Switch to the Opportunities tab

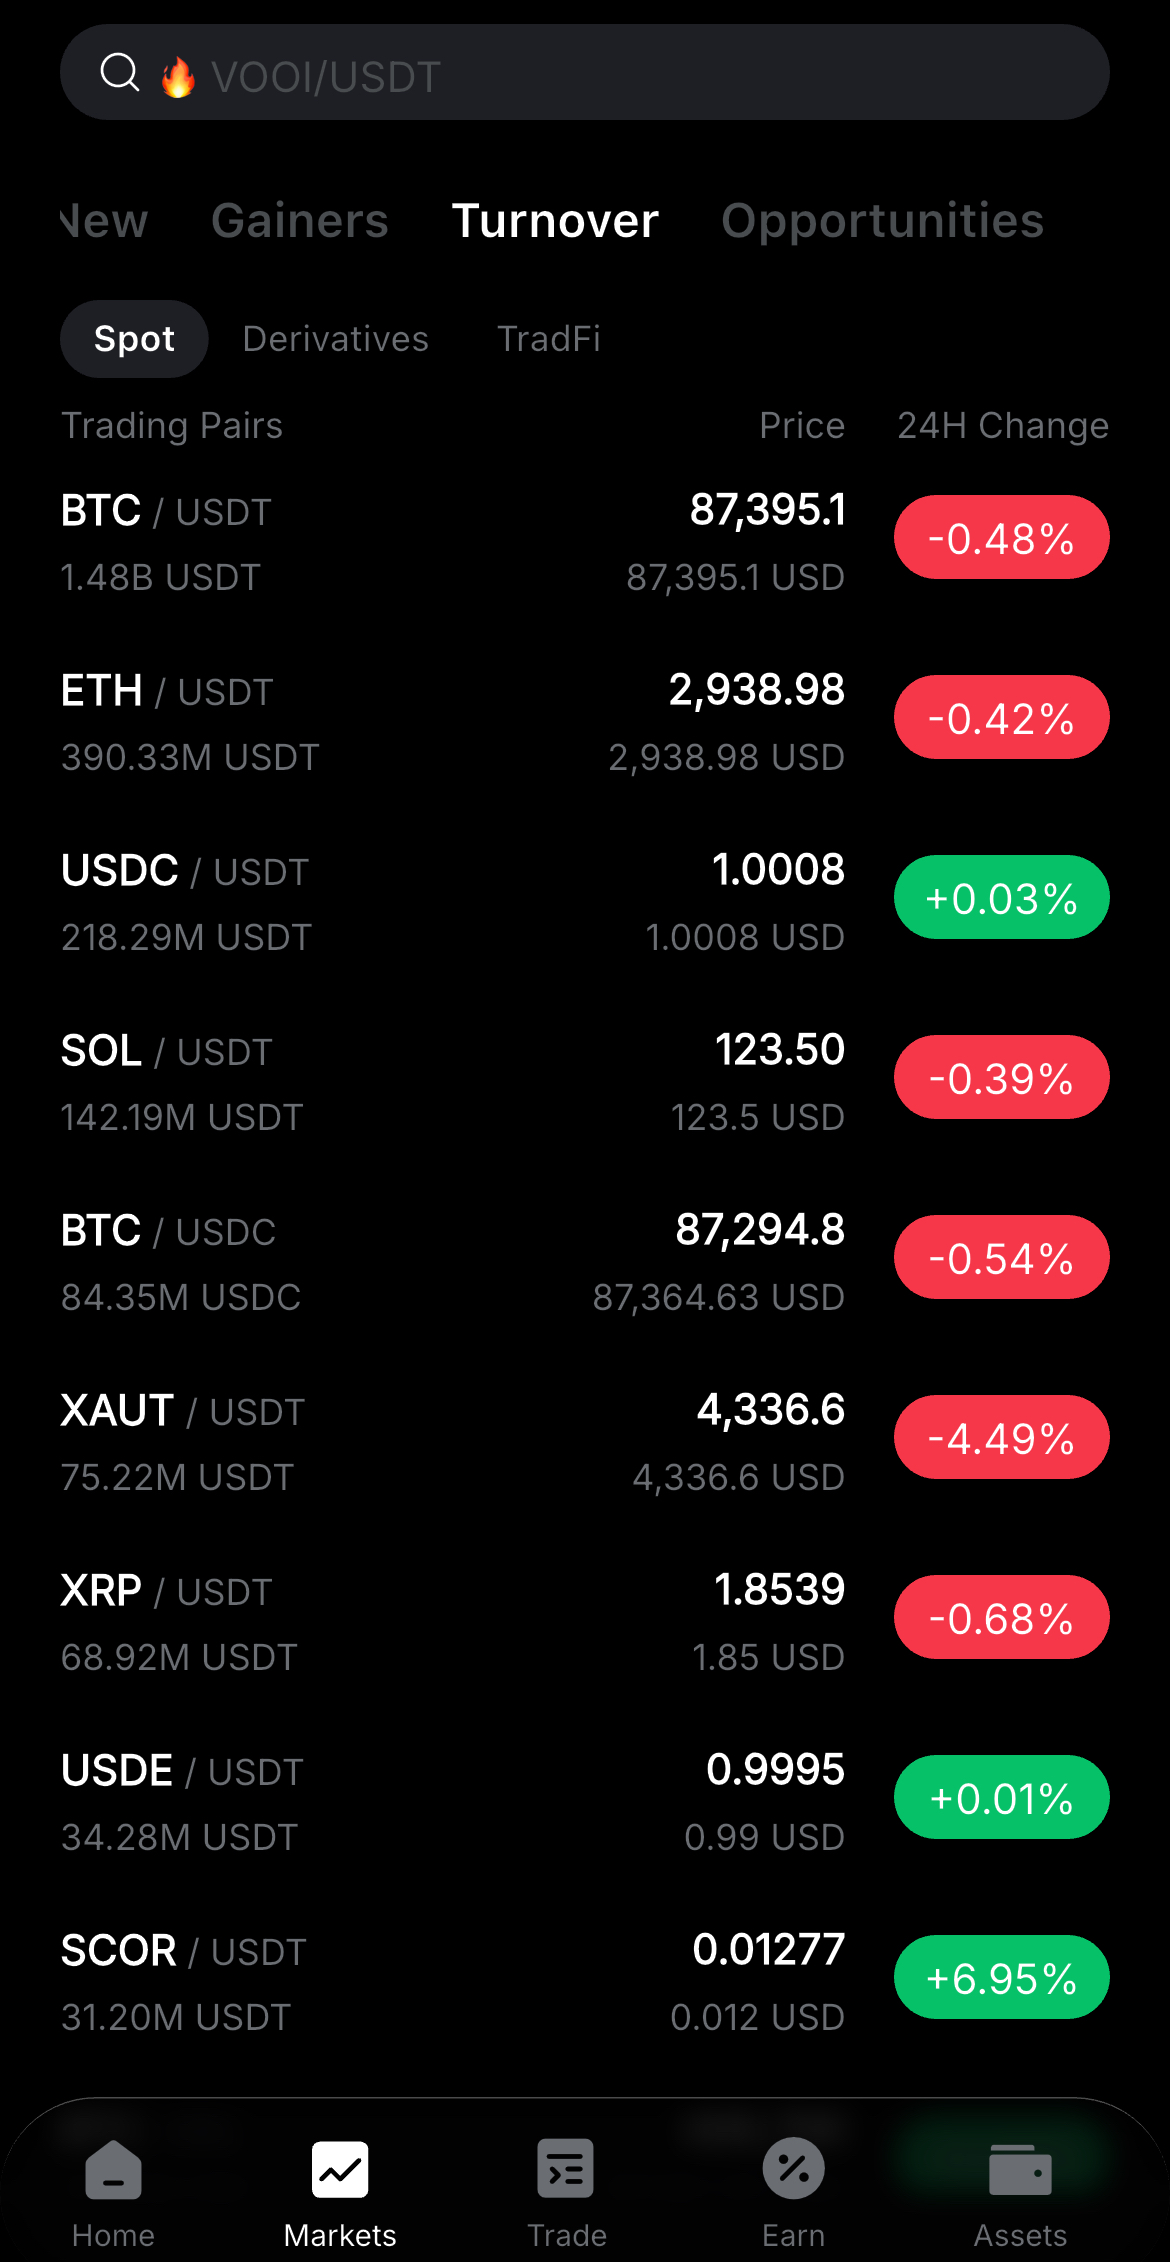[882, 221]
